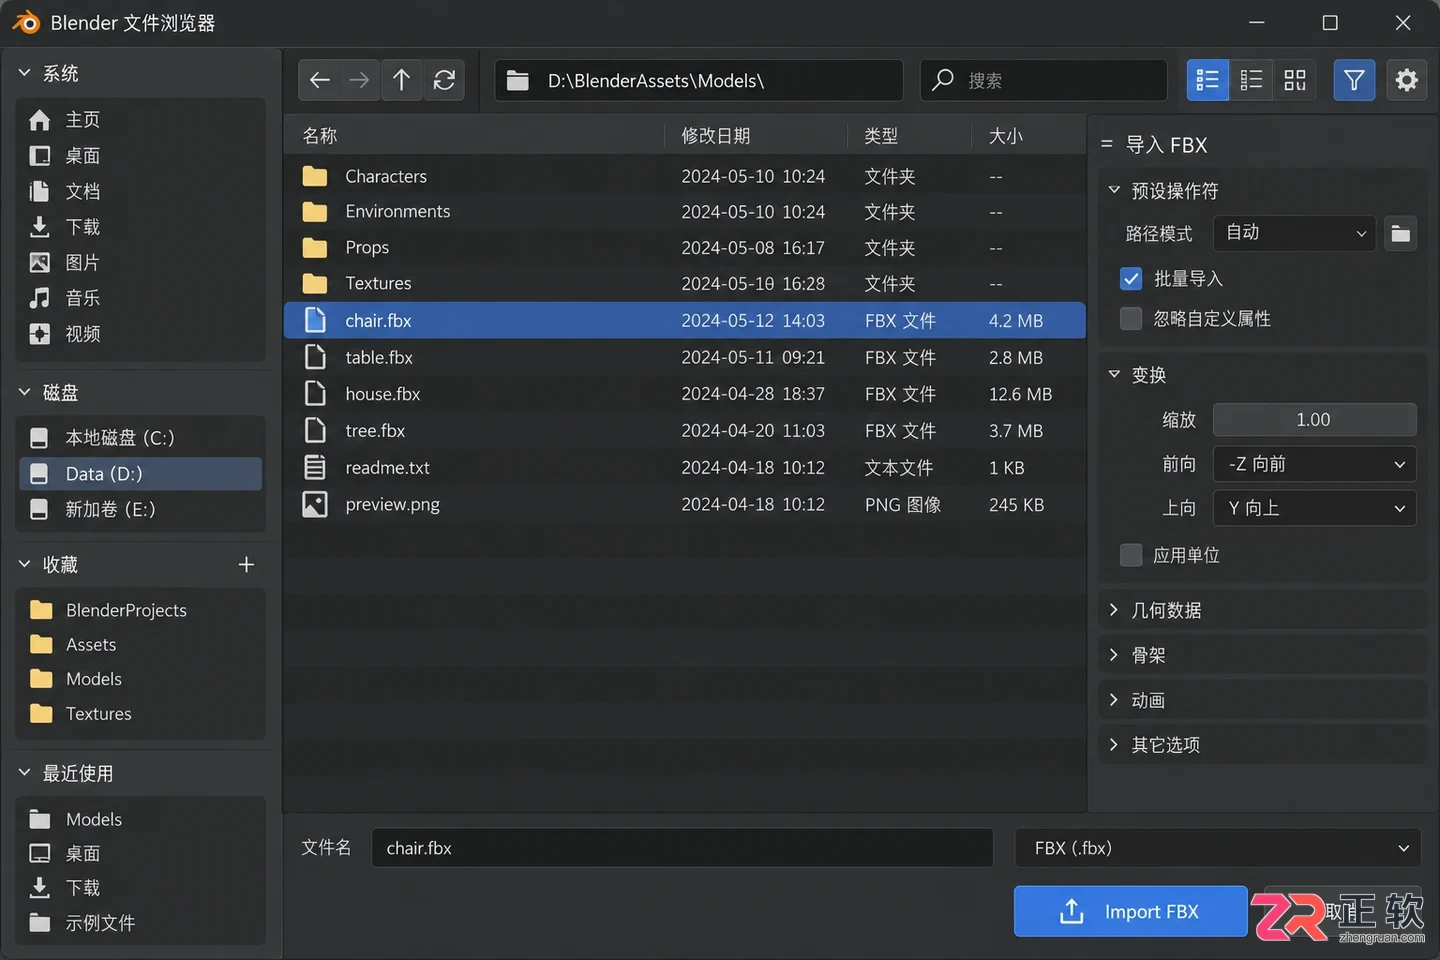Open the 图片 system folder
This screenshot has height=960, width=1440.
(x=140, y=263)
